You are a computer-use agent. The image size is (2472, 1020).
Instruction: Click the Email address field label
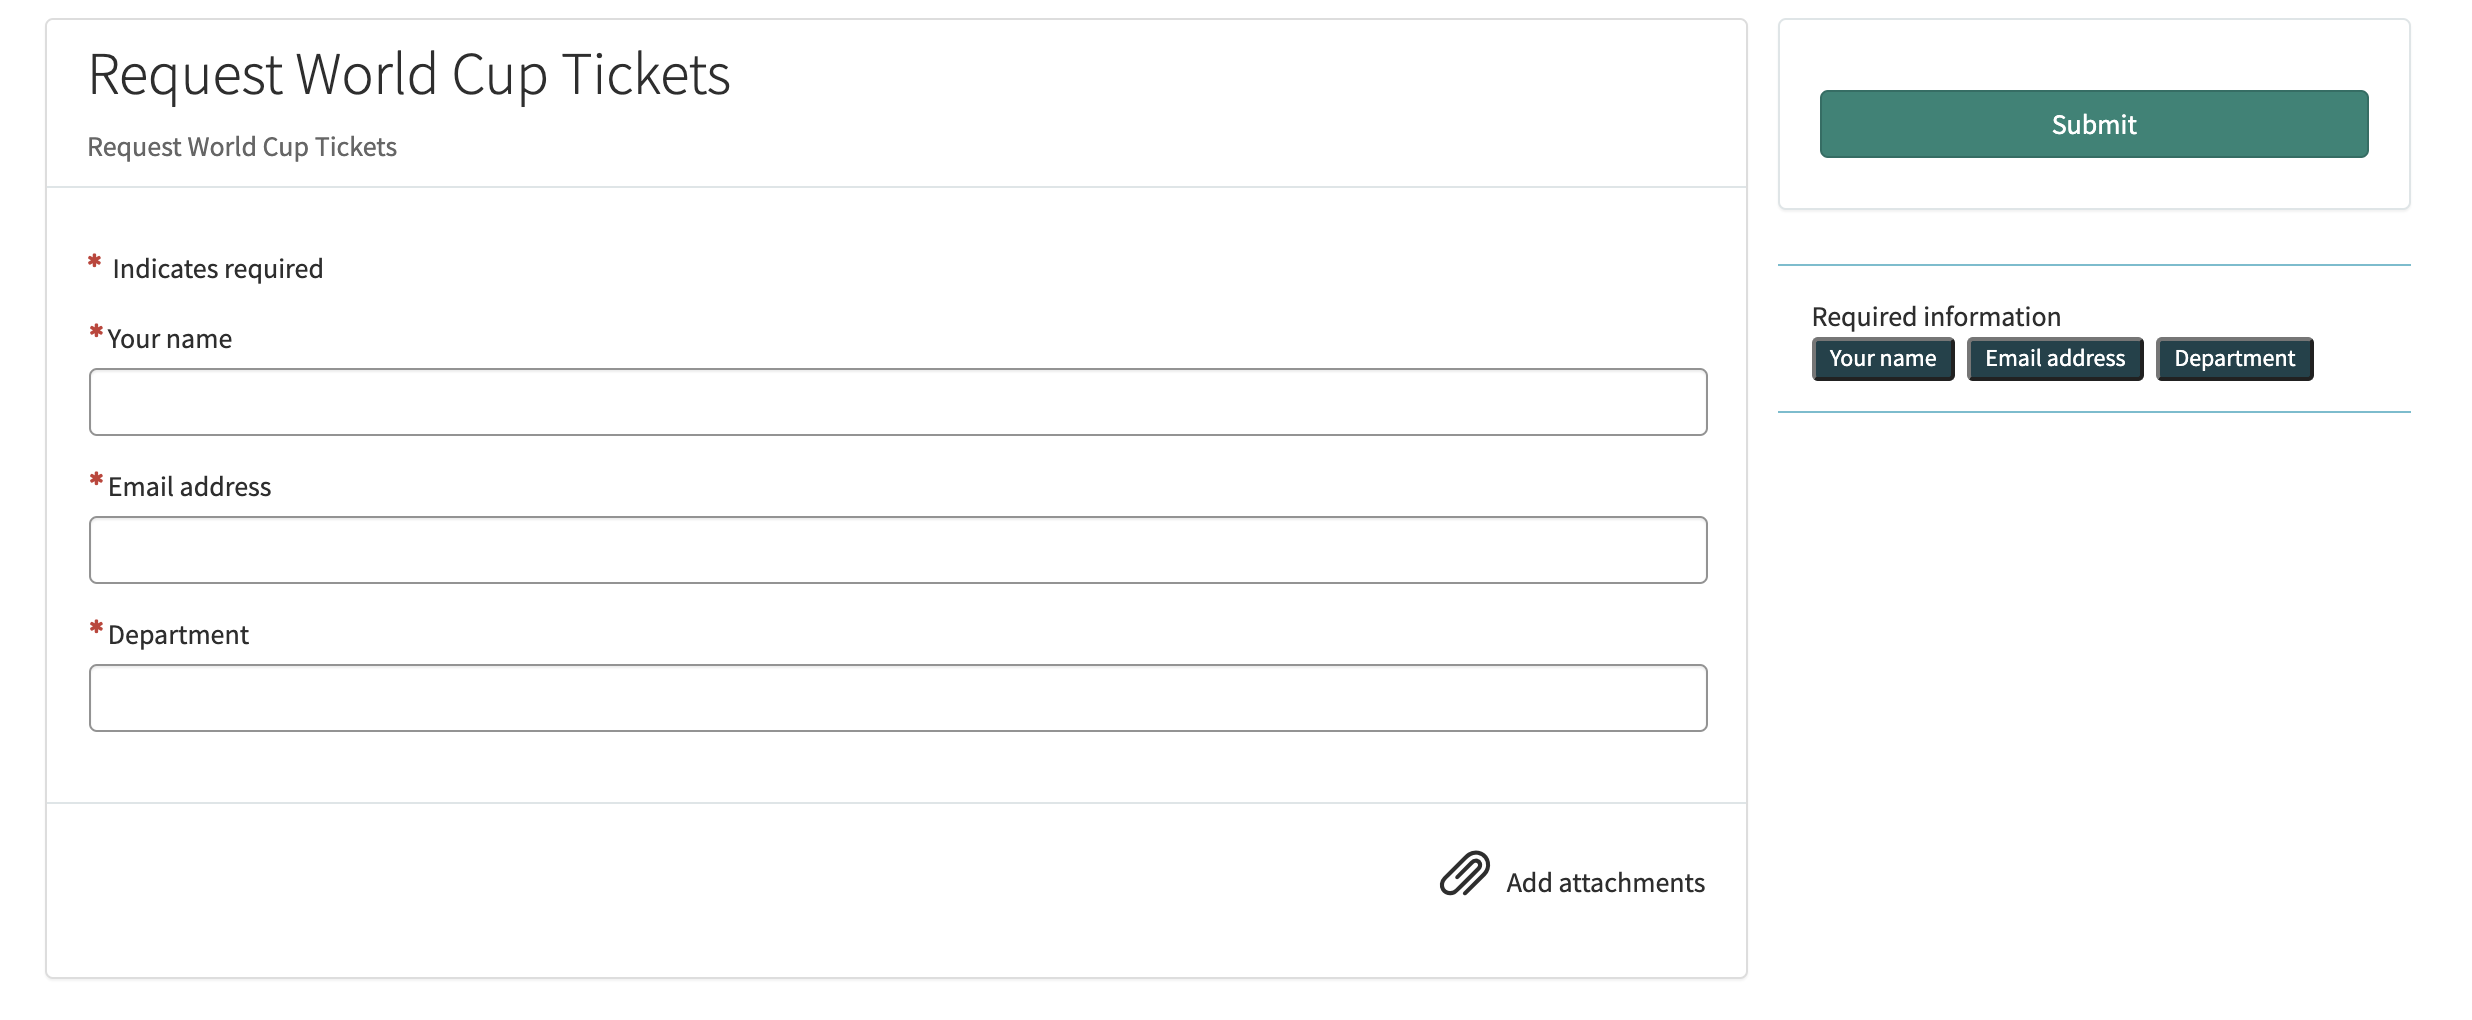[x=188, y=486]
